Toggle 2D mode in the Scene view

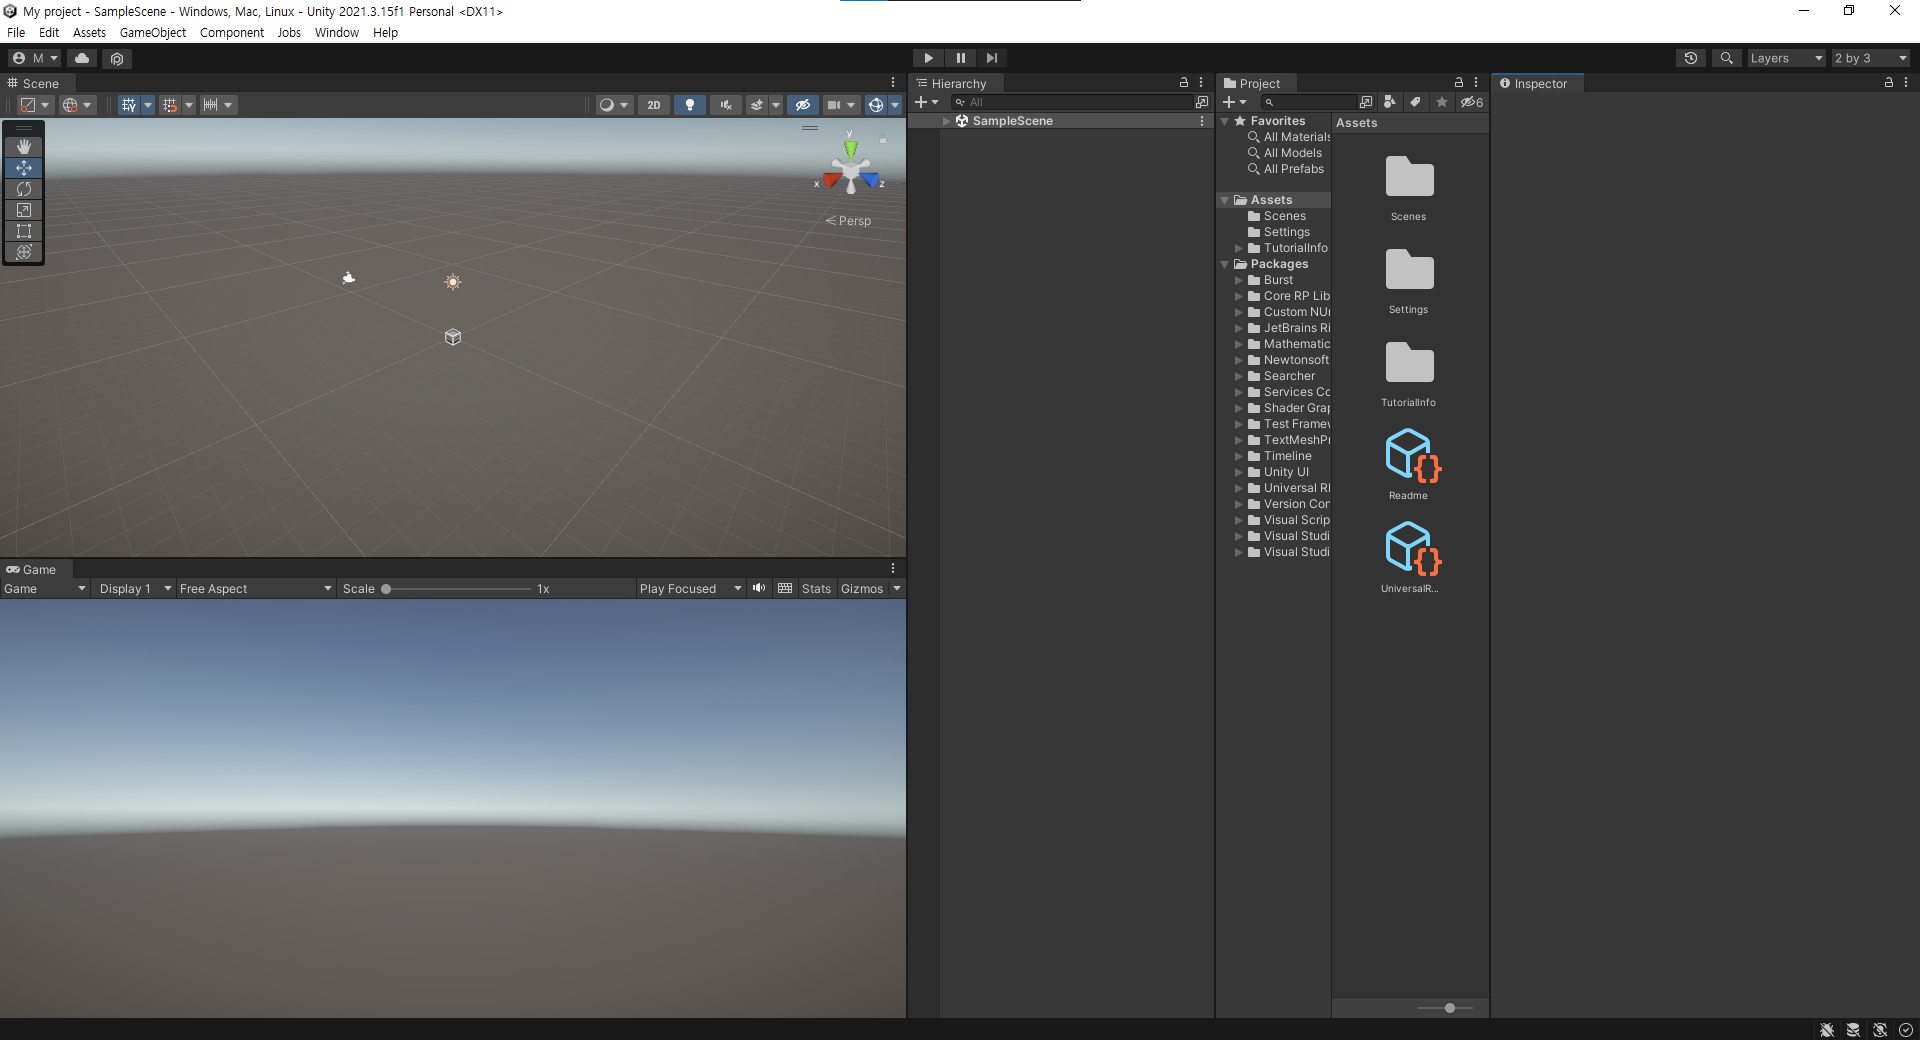pos(654,105)
